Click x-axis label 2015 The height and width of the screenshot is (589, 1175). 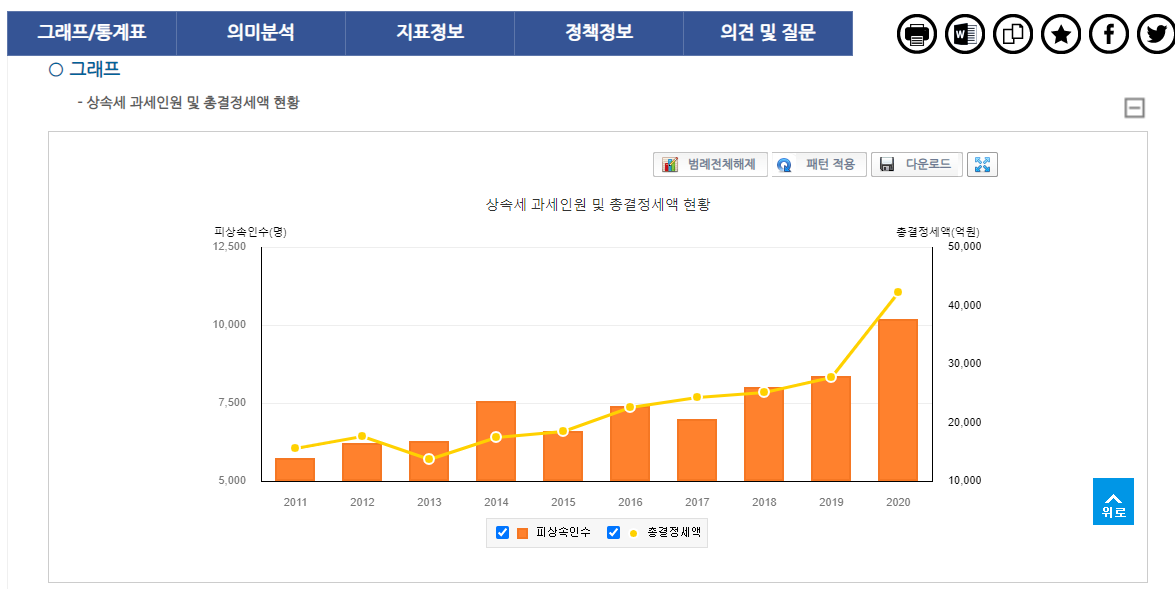pos(563,502)
